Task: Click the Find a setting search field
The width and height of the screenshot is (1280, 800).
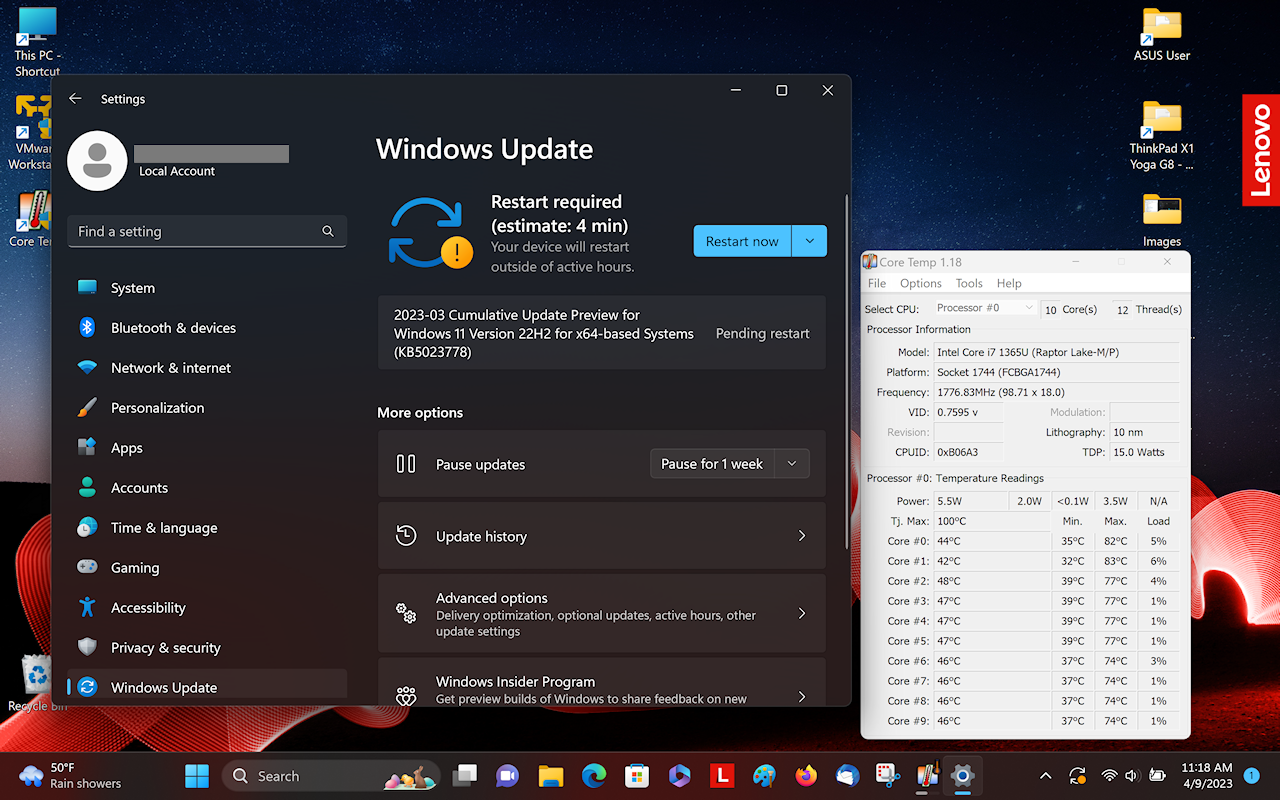Action: 207,231
